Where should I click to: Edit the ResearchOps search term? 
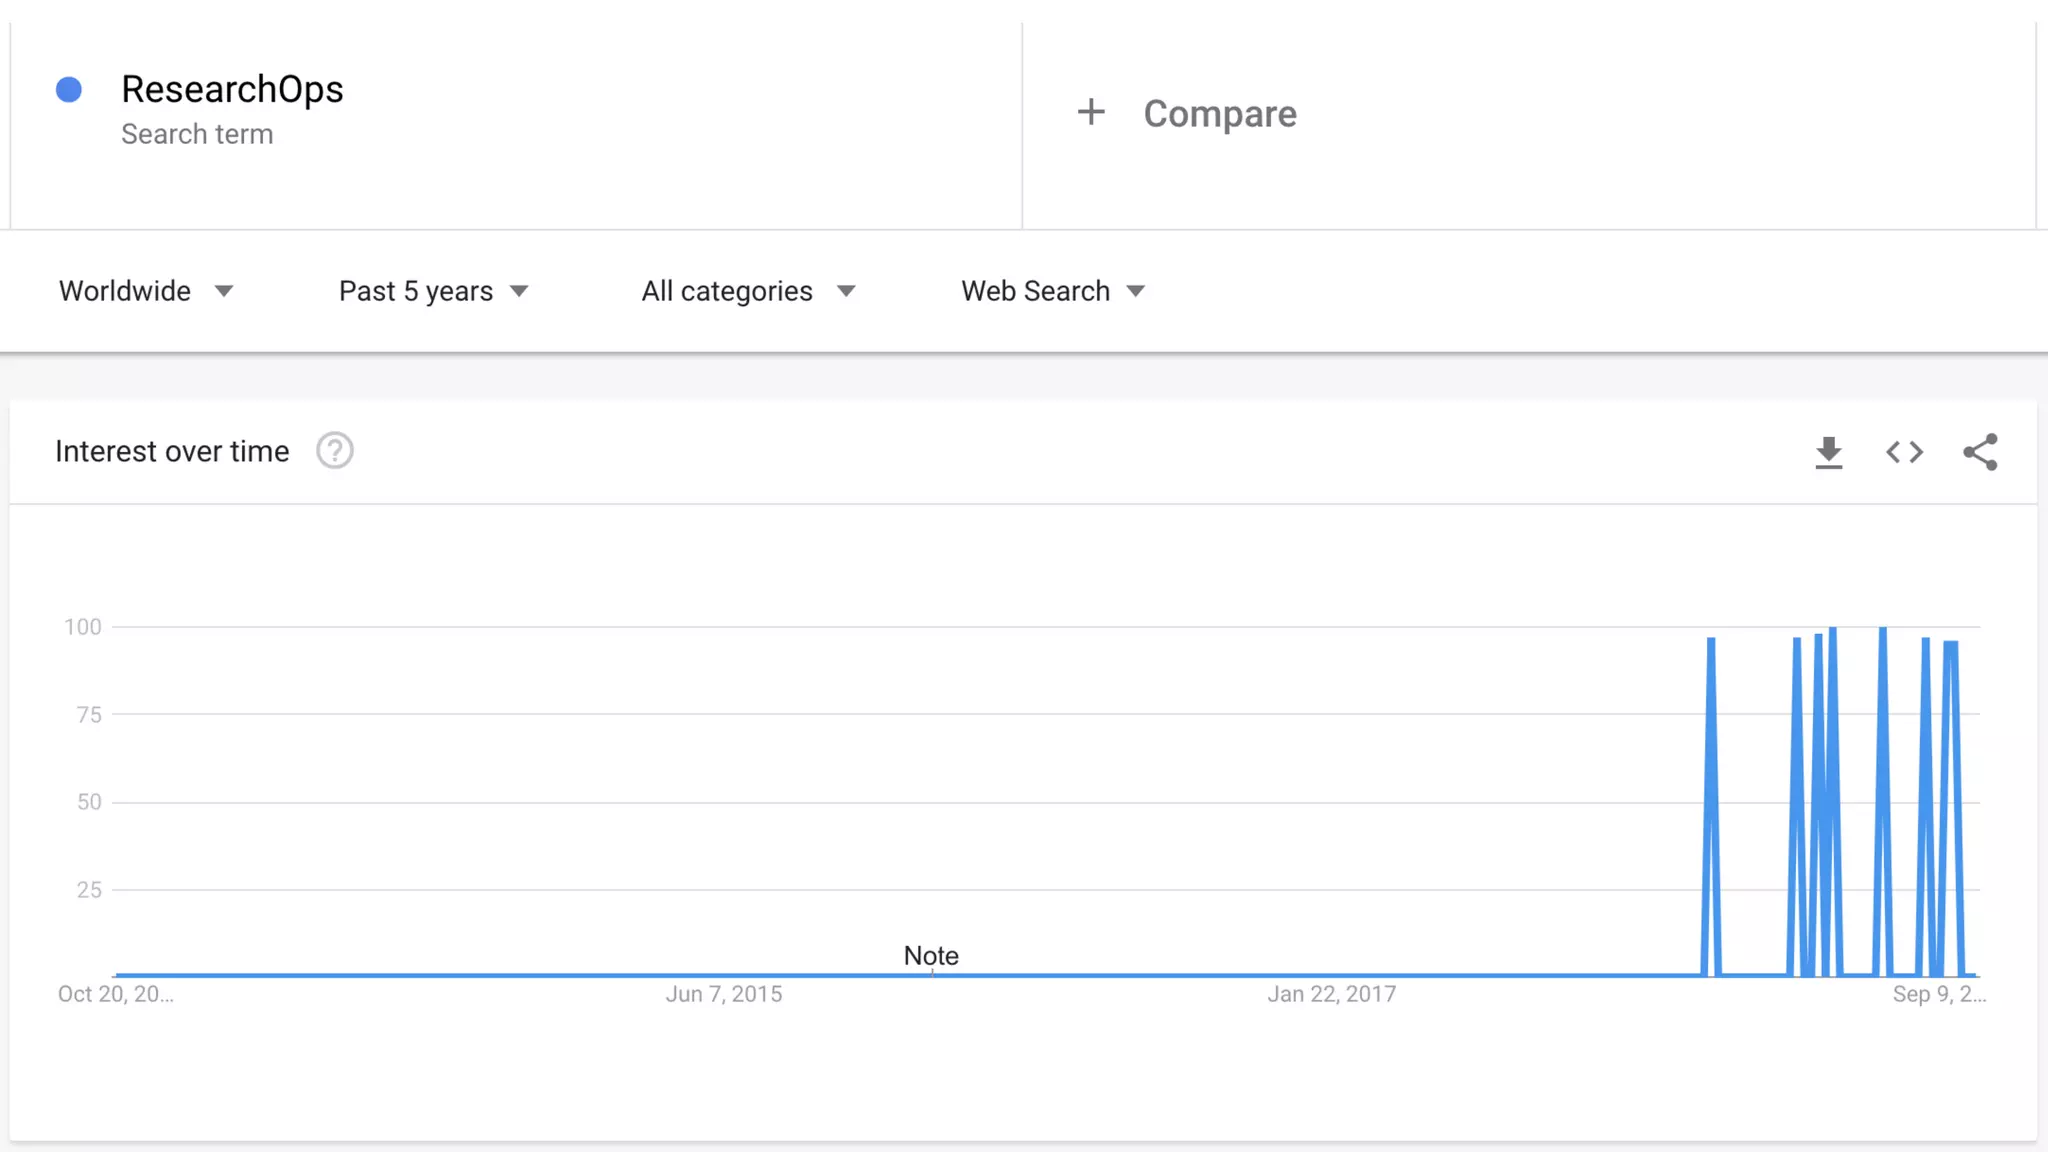tap(232, 89)
